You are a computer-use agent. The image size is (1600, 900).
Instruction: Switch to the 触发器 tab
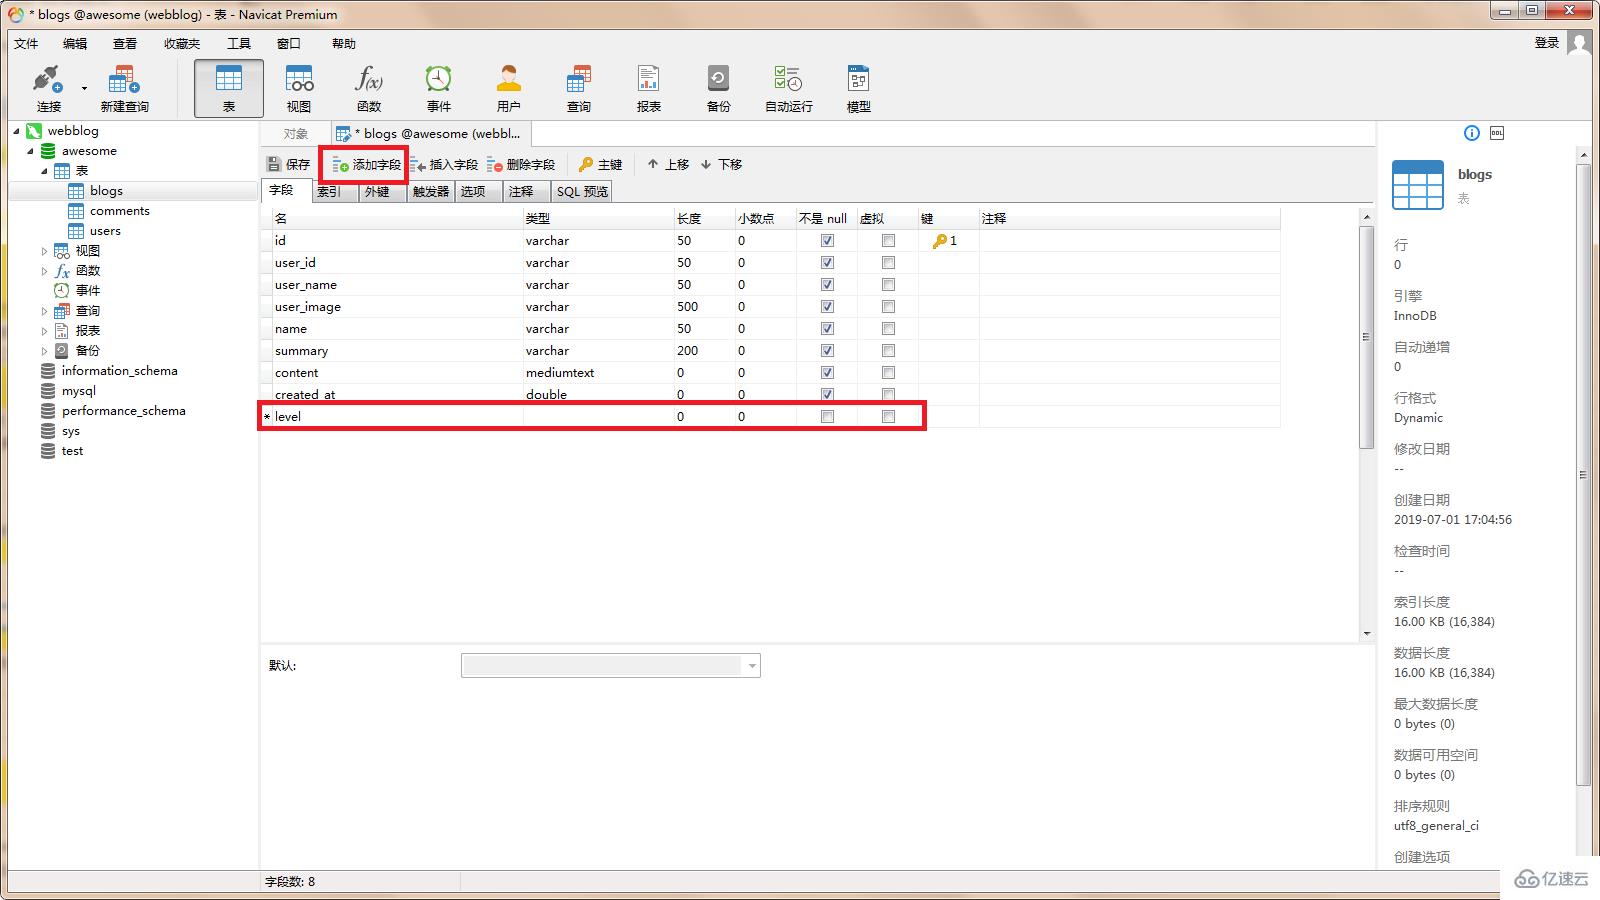(431, 192)
